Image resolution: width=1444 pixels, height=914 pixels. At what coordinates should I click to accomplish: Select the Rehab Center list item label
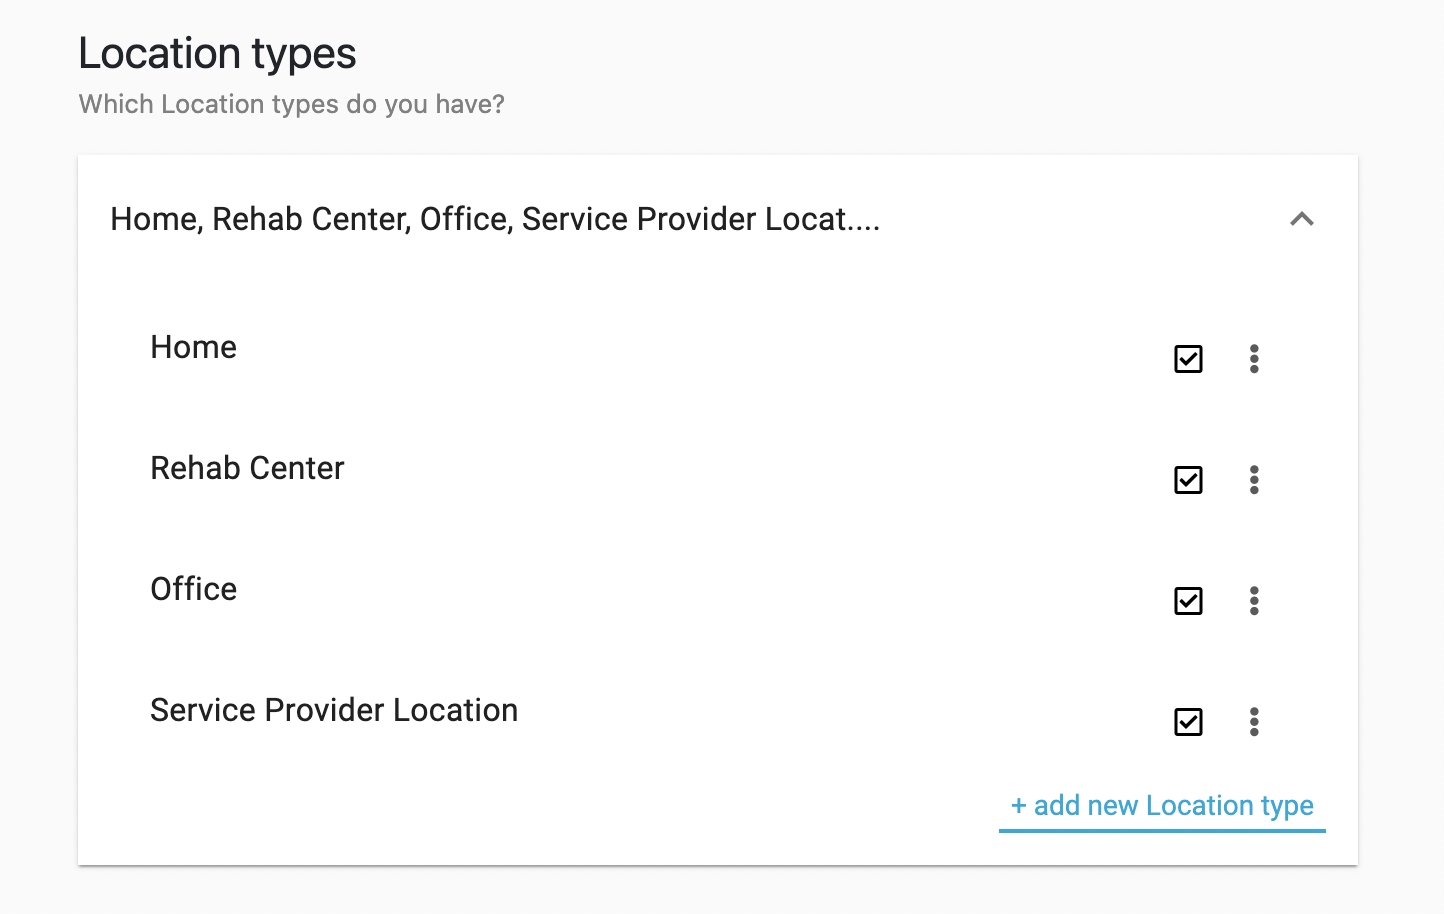point(247,468)
